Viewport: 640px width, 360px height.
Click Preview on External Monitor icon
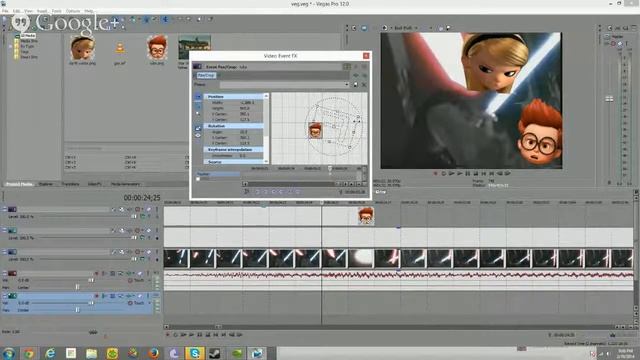[x=364, y=28]
